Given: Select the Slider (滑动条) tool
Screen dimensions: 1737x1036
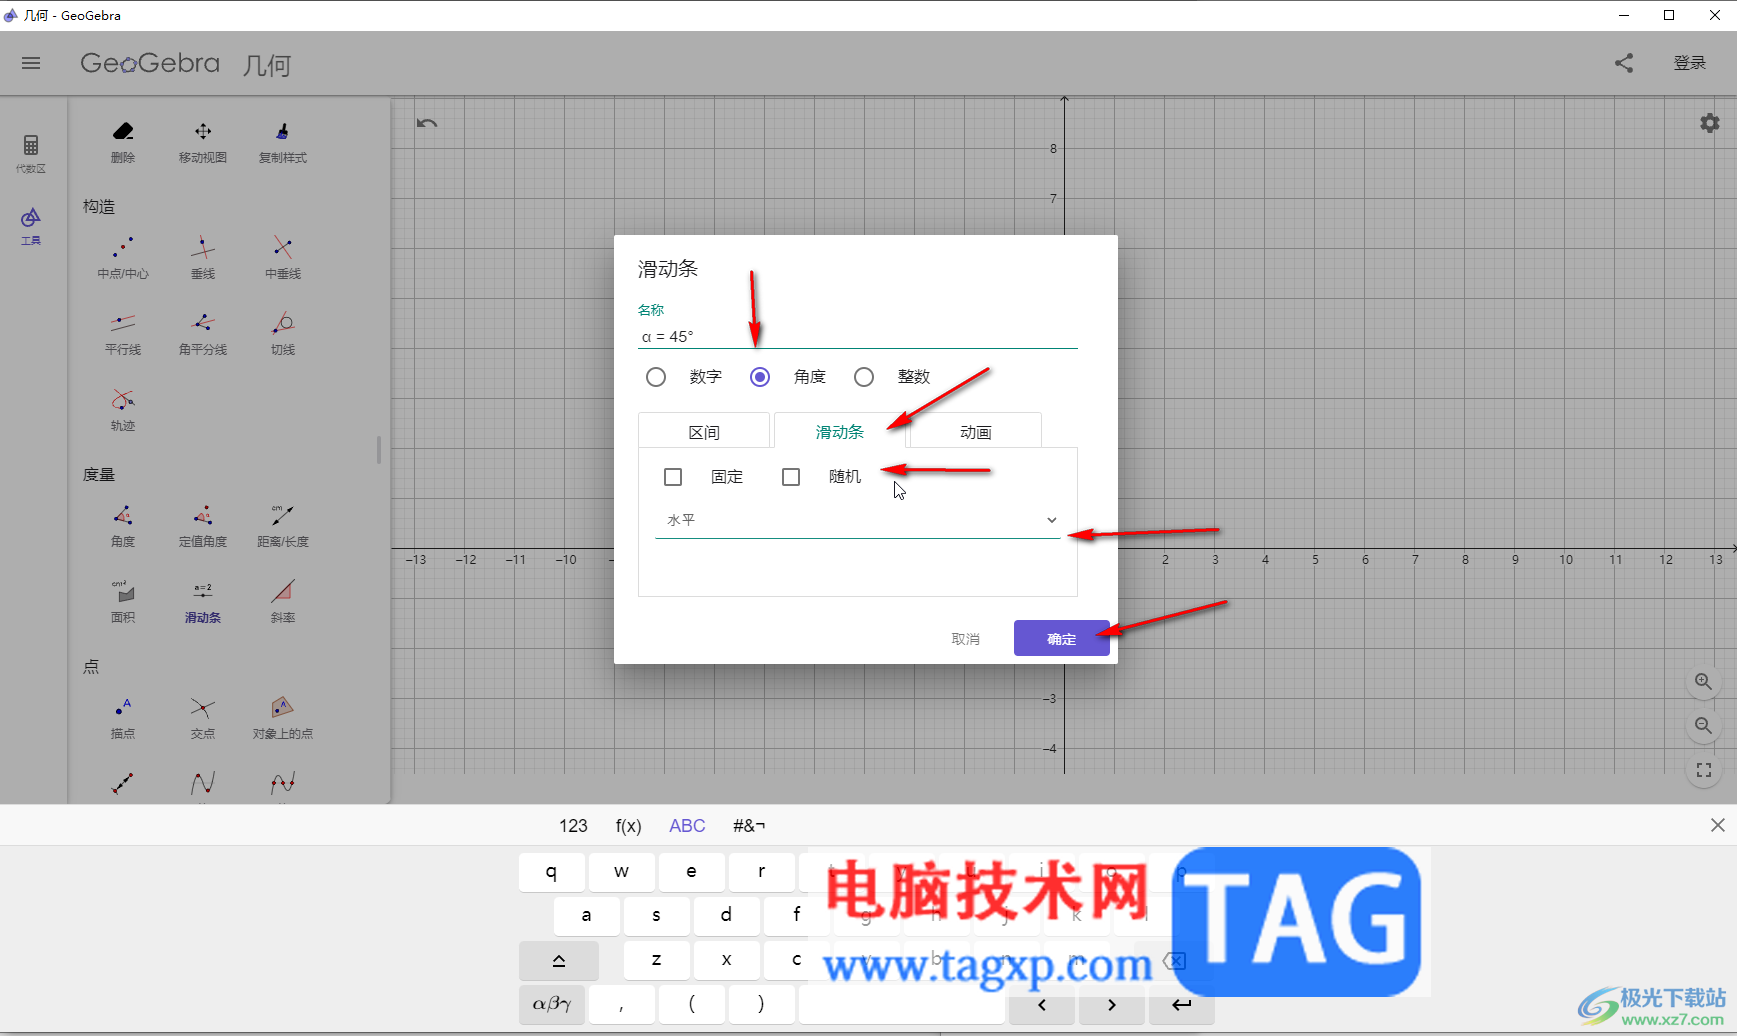Looking at the screenshot, I should click(x=203, y=602).
